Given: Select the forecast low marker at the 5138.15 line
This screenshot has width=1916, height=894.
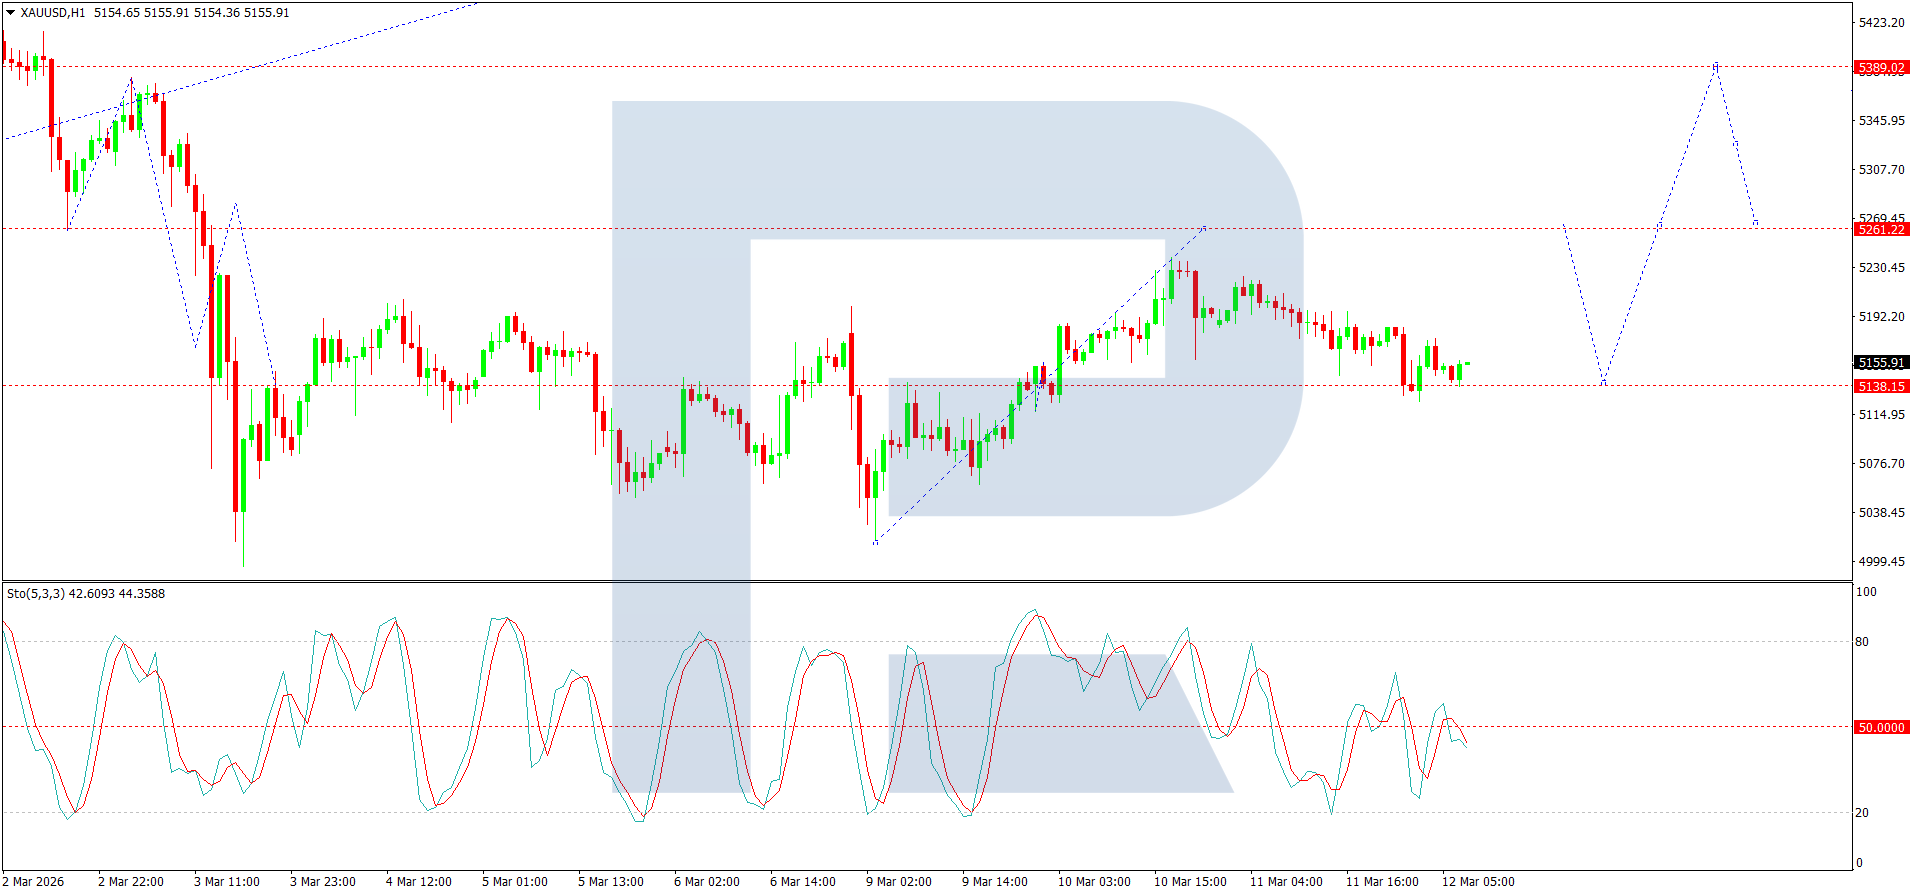Looking at the screenshot, I should pyautogui.click(x=1604, y=384).
